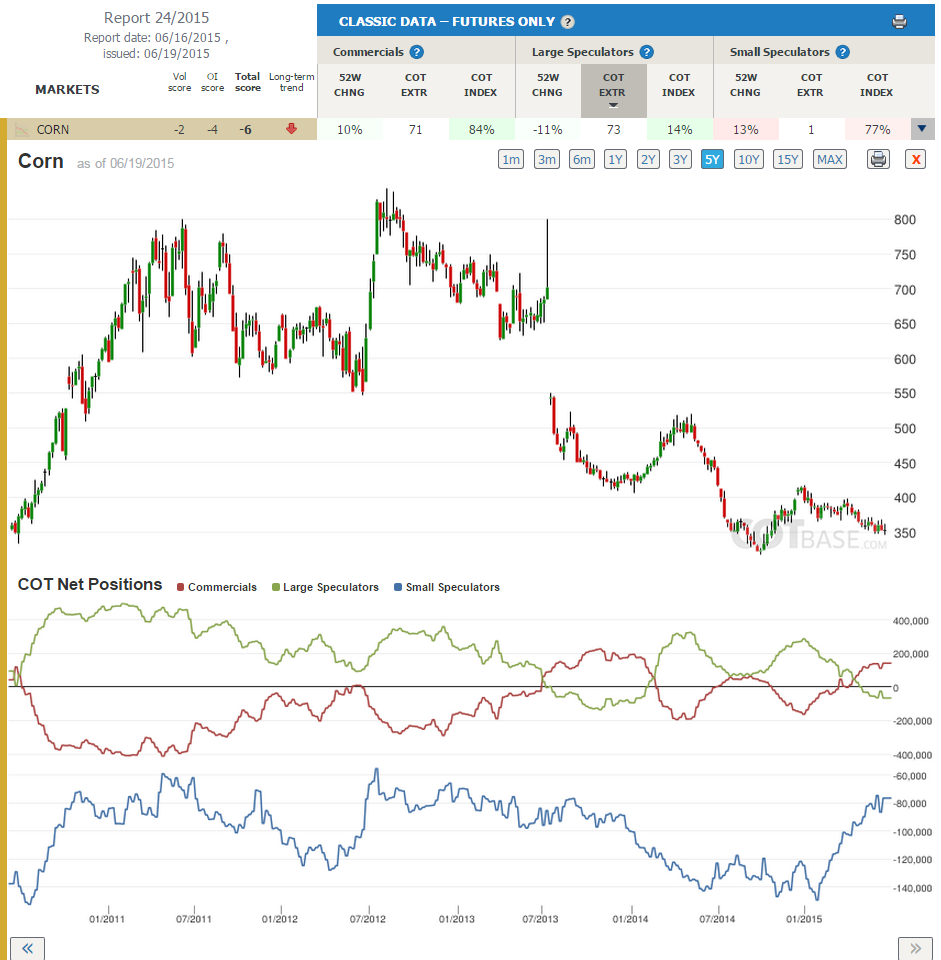Go to previous period with left double arrow
Viewport: 941px width, 960px height.
pyautogui.click(x=28, y=948)
